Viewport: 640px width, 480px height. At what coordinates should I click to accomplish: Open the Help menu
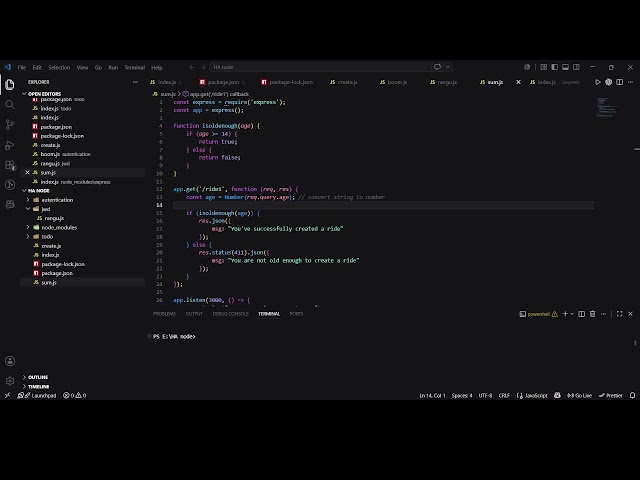tap(157, 67)
